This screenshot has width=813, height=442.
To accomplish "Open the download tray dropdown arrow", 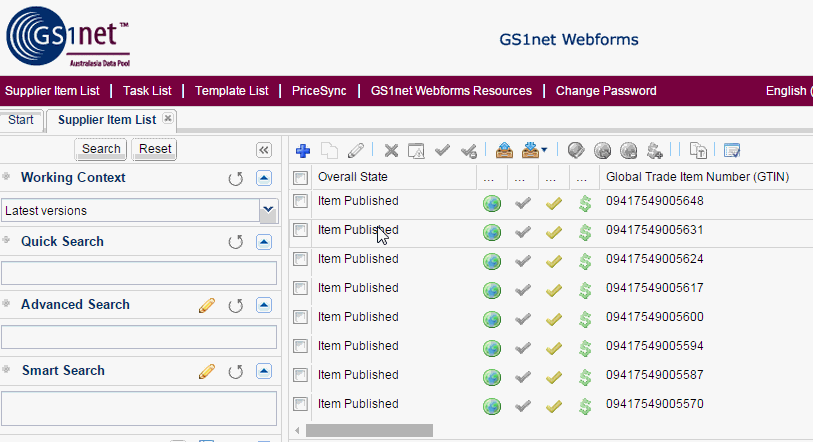I will (544, 150).
